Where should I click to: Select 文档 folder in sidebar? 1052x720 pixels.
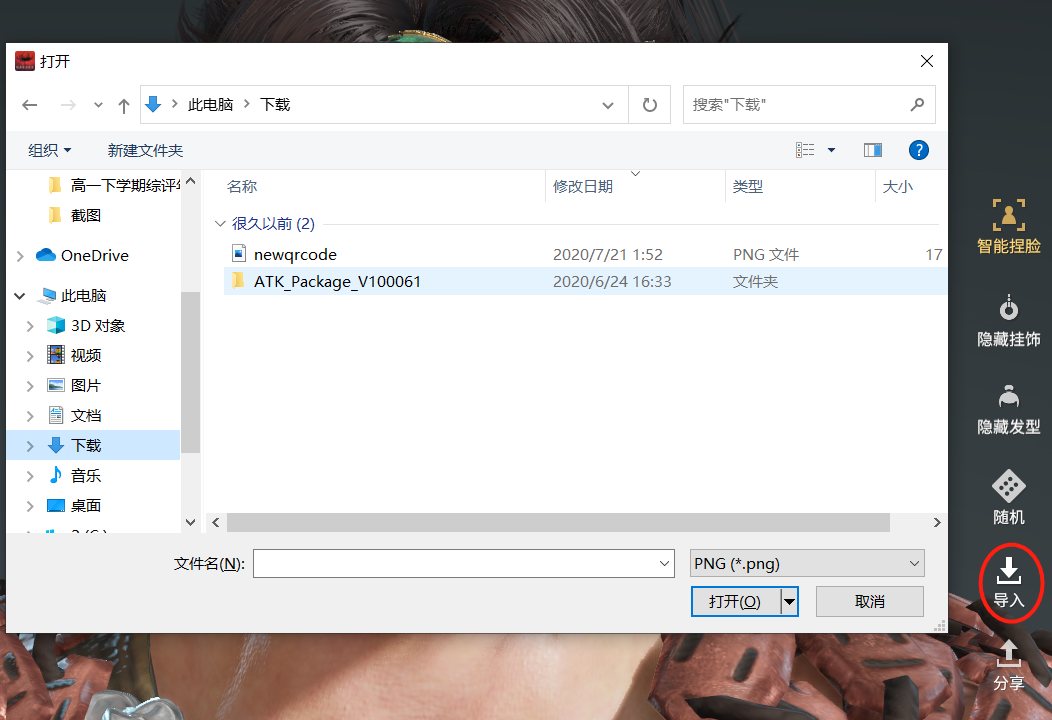[85, 415]
